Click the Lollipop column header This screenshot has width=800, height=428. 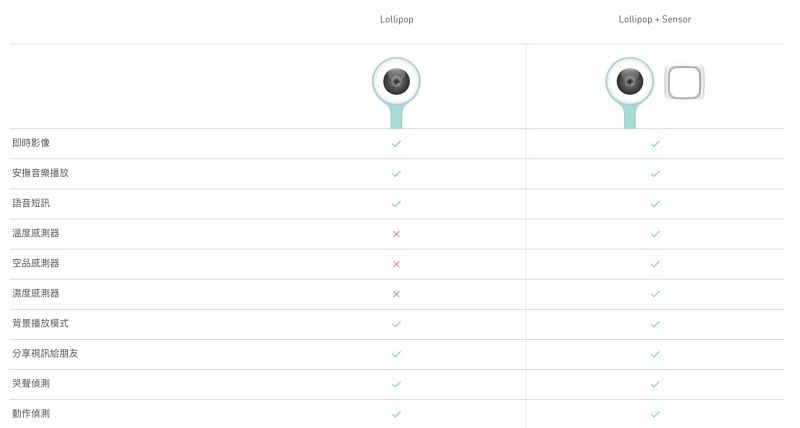click(396, 20)
